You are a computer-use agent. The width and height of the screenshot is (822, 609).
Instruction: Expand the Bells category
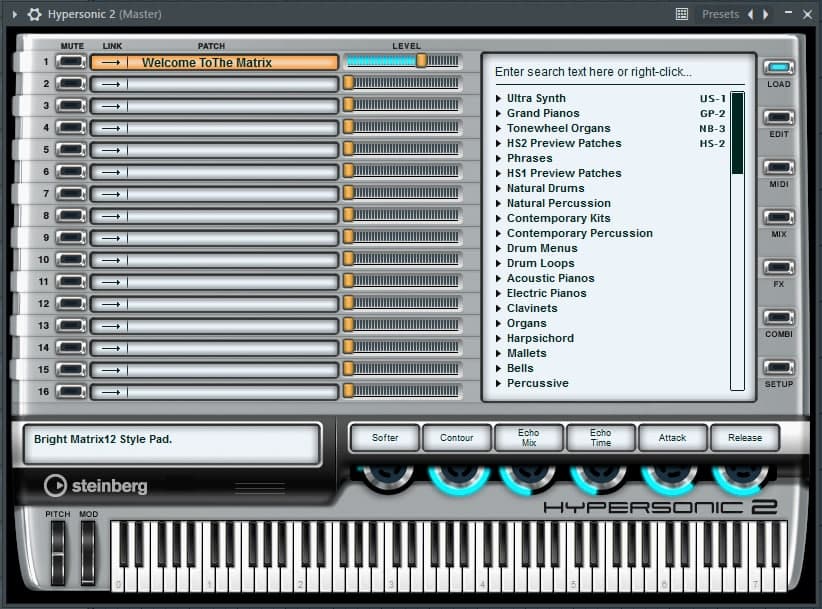pyautogui.click(x=499, y=368)
